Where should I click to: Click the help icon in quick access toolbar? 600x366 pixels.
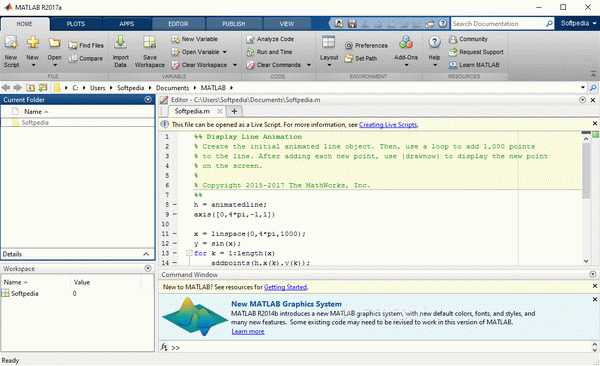(442, 24)
